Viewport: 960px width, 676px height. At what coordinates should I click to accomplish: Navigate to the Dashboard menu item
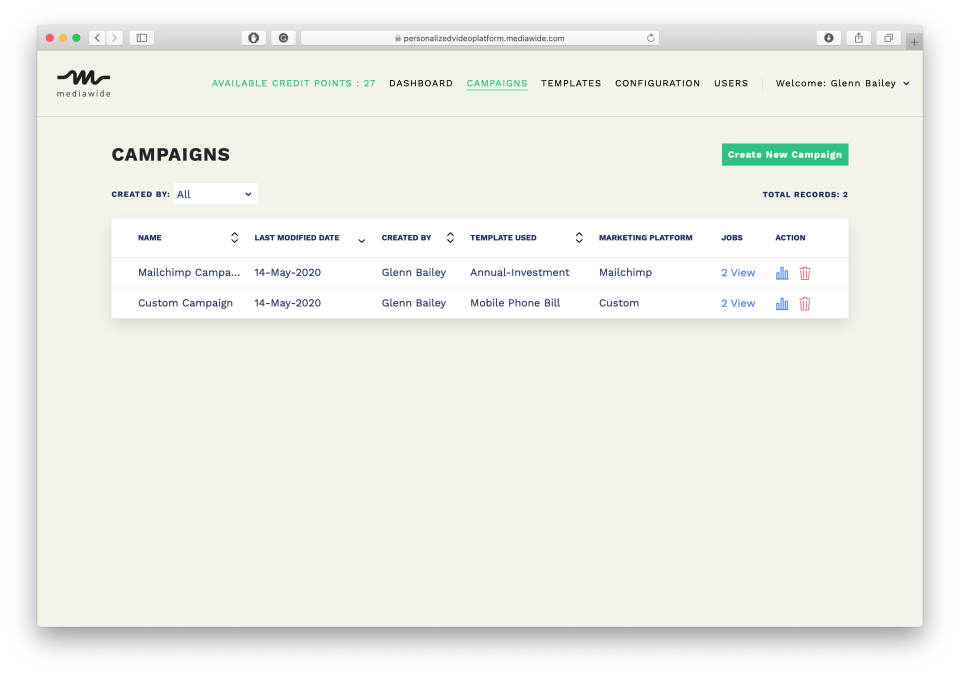click(x=421, y=83)
